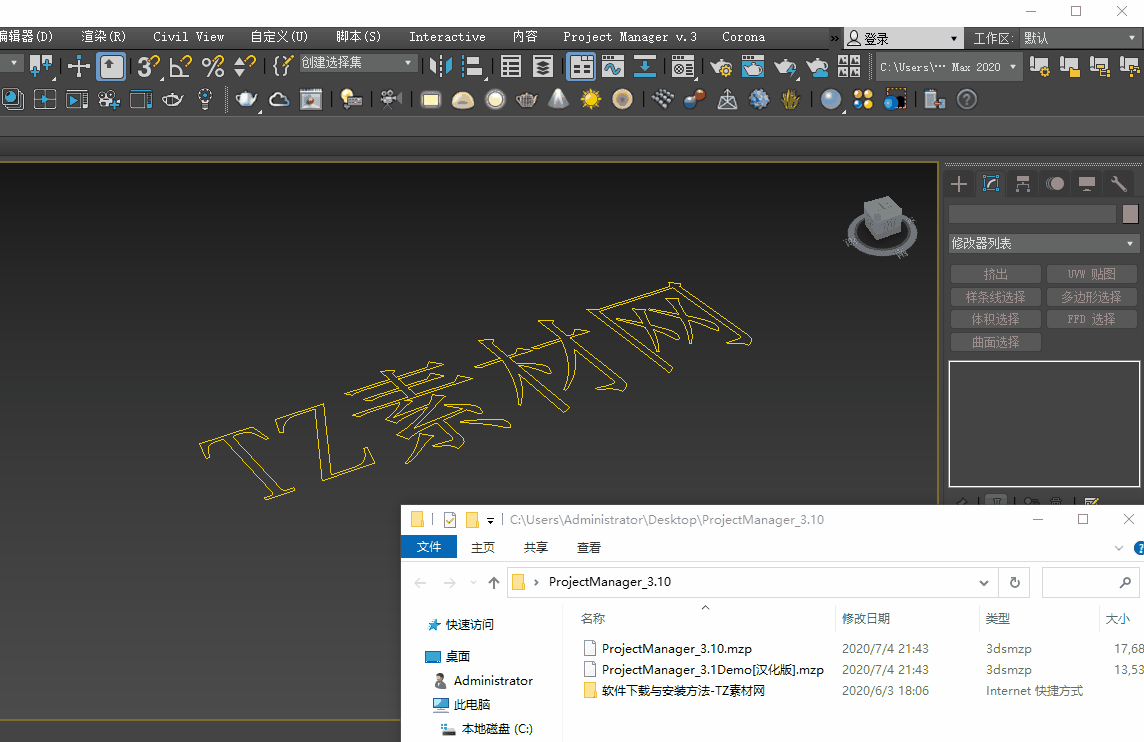Click the object color swatch
Viewport: 1144px width, 742px height.
pos(1130,213)
